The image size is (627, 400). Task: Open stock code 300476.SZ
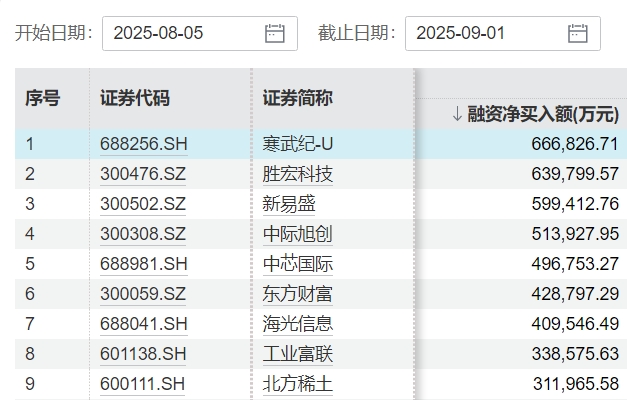click(x=143, y=174)
